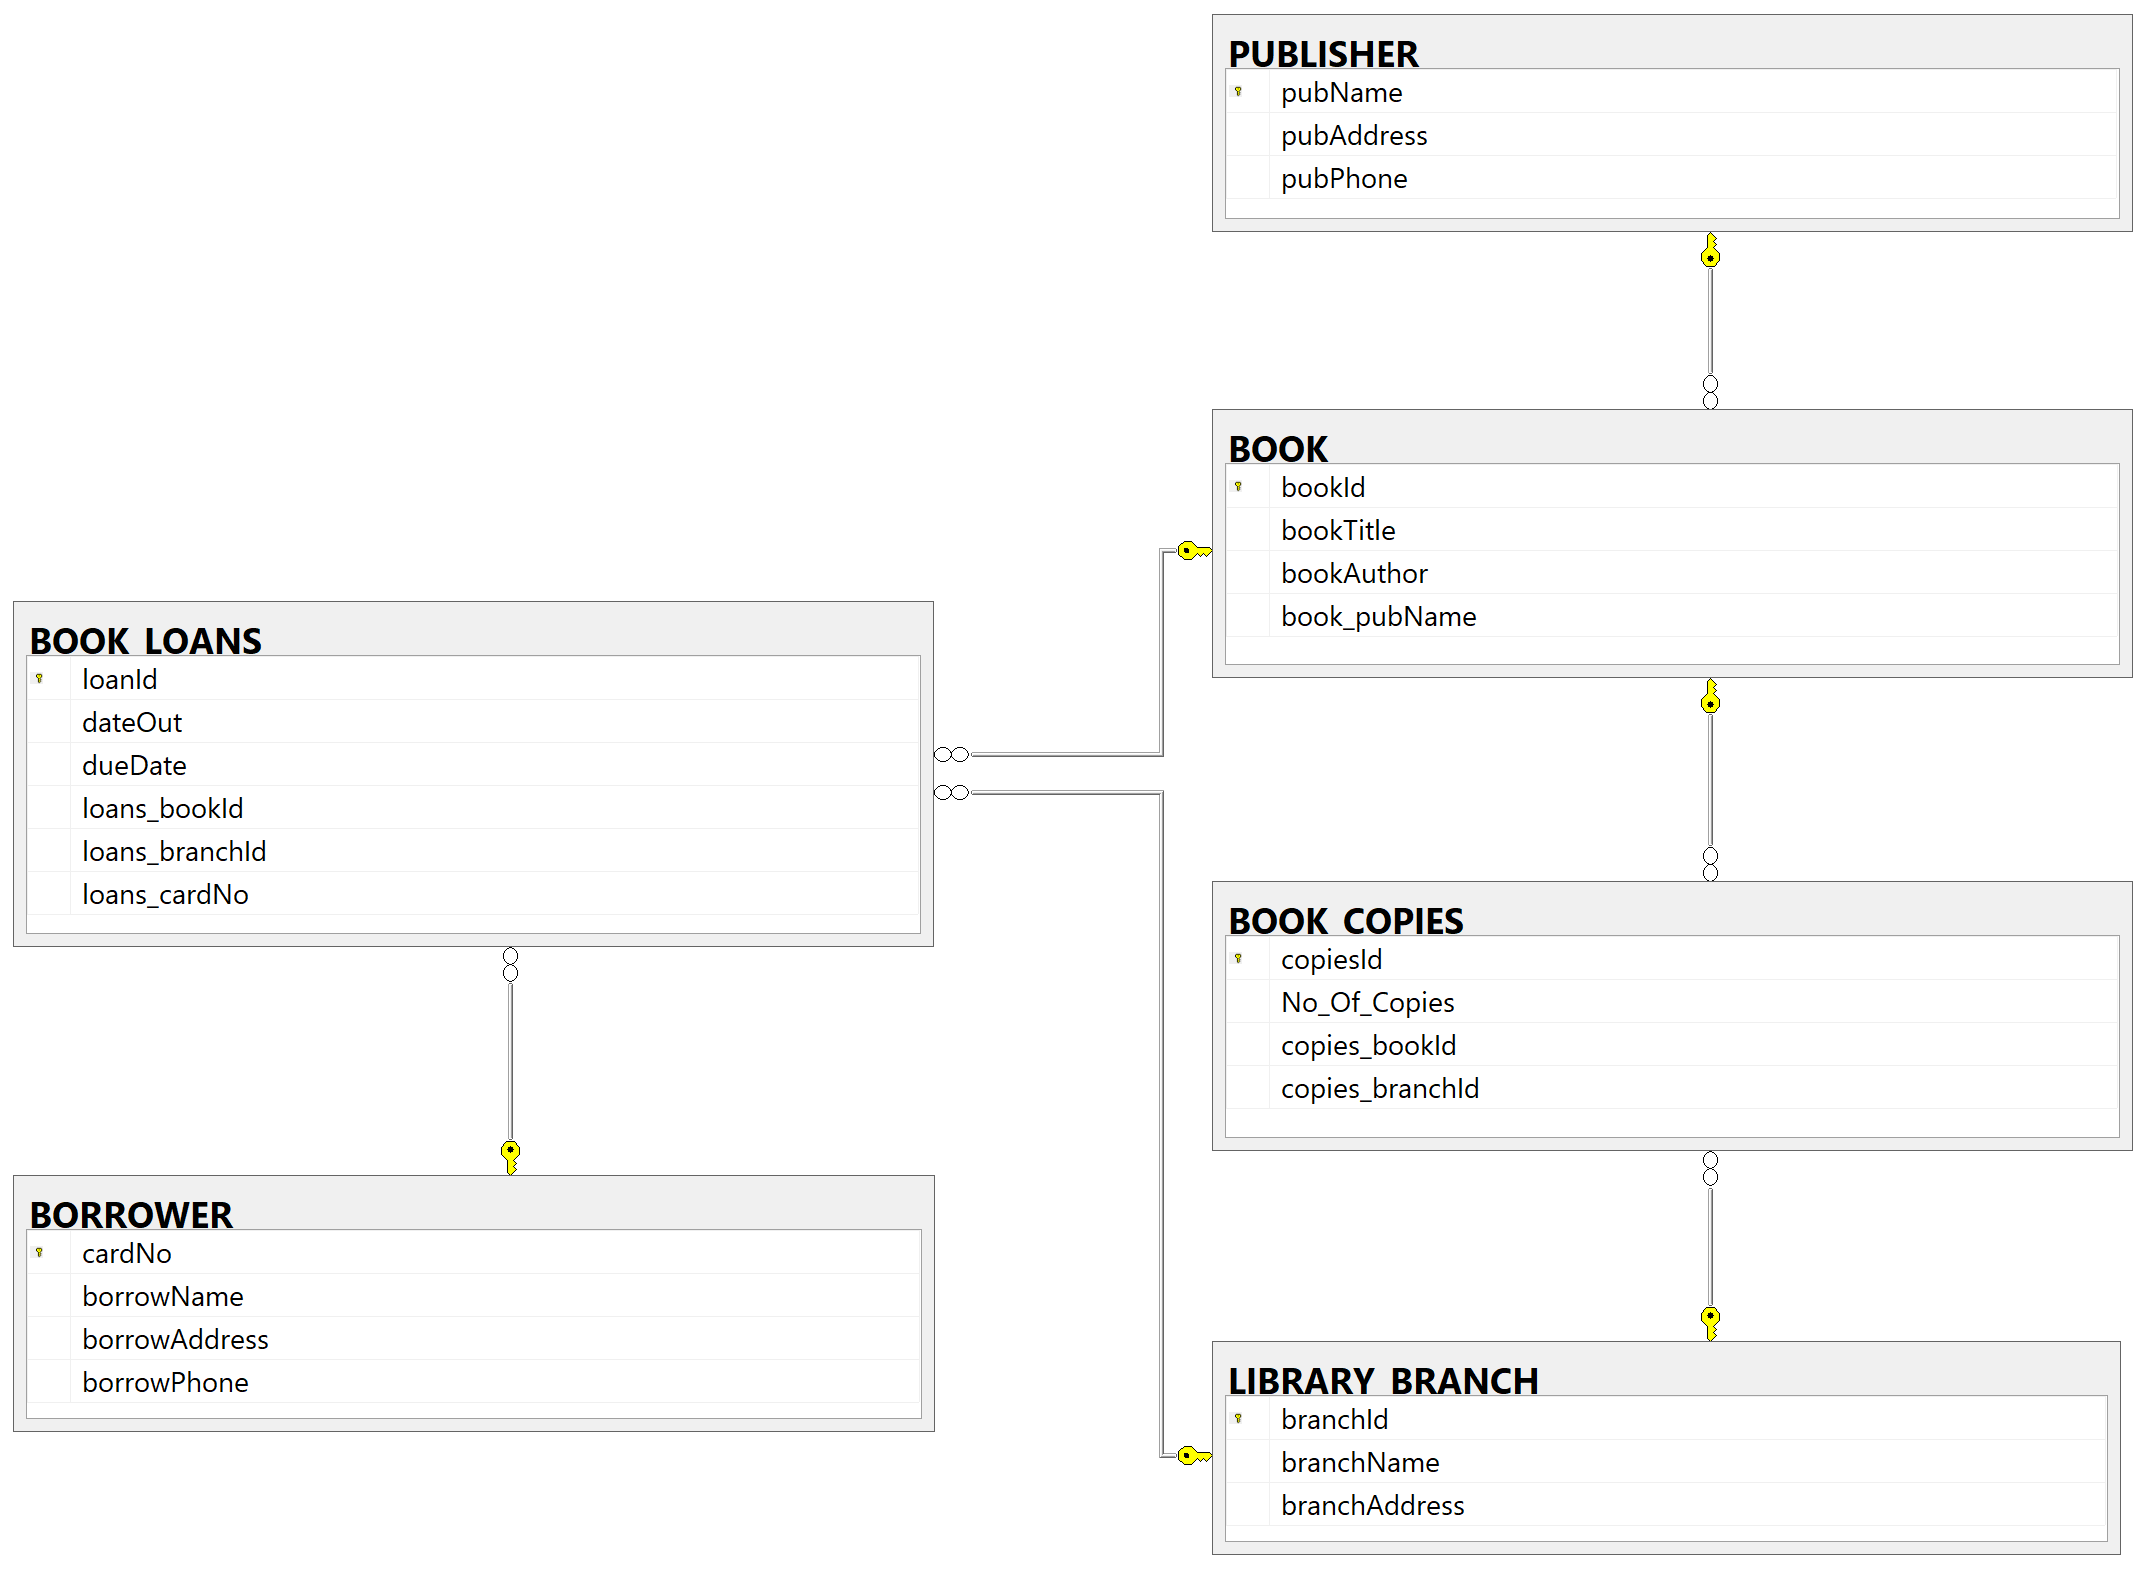This screenshot has height=1571, width=2142.
Task: Select the BOOK_LOANS table title
Action: 146,640
